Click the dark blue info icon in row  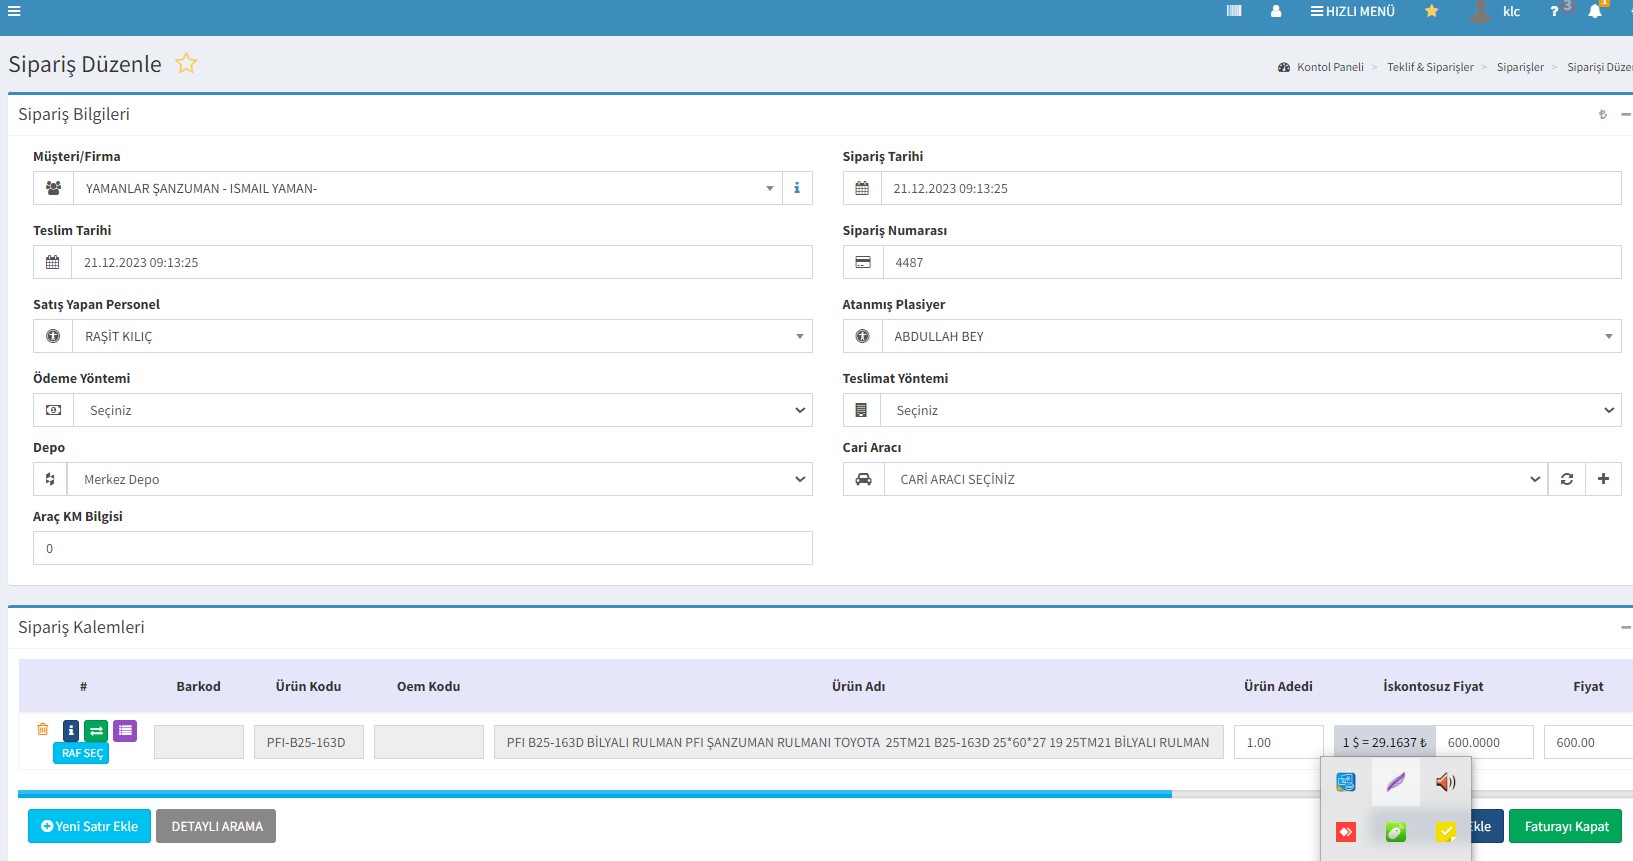click(71, 731)
